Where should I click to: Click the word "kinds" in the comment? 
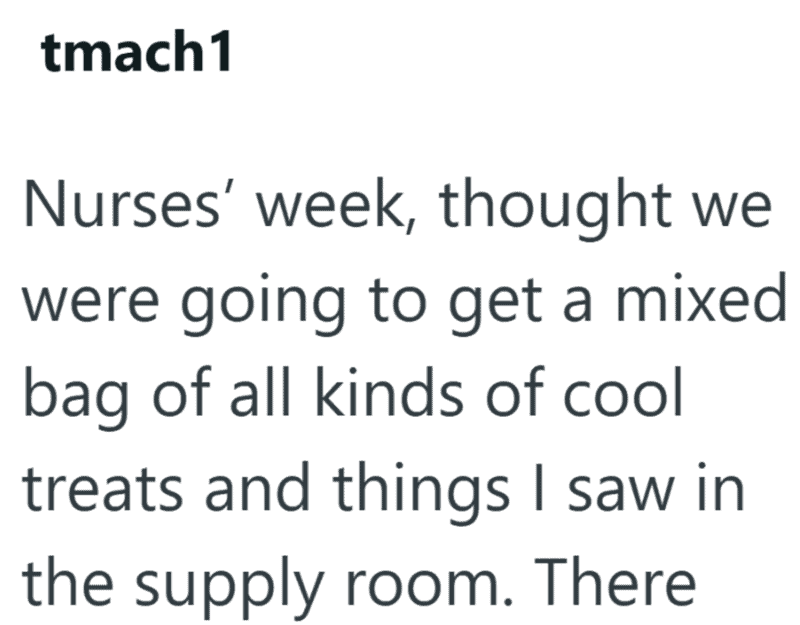click(x=390, y=390)
